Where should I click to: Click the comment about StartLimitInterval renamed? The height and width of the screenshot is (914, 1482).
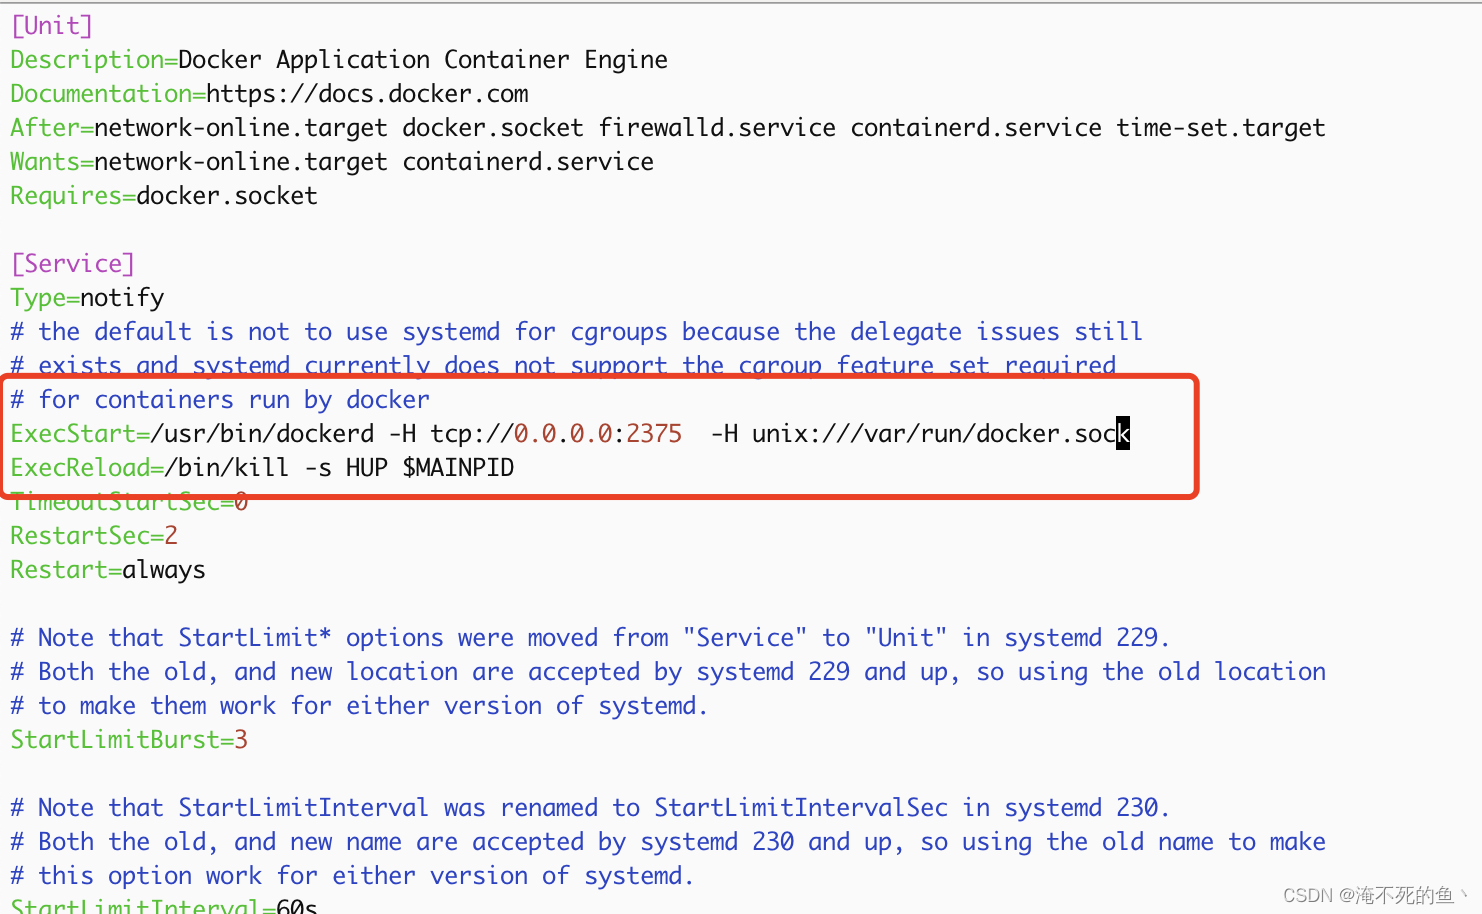pos(590,808)
